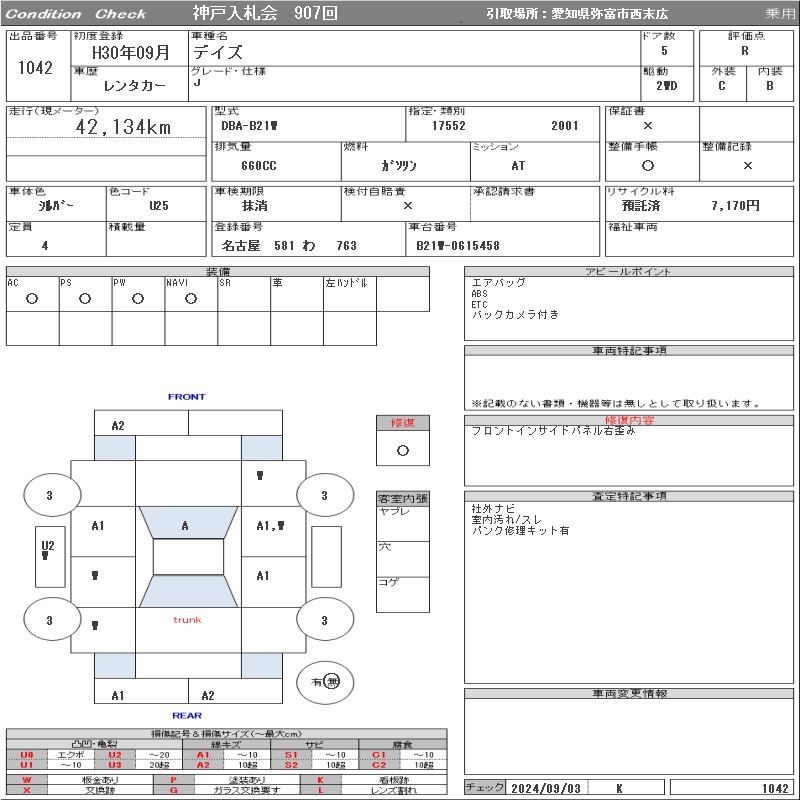This screenshot has height=800, width=800.
Task: Click the check date 2024/09/03
Action: (546, 788)
